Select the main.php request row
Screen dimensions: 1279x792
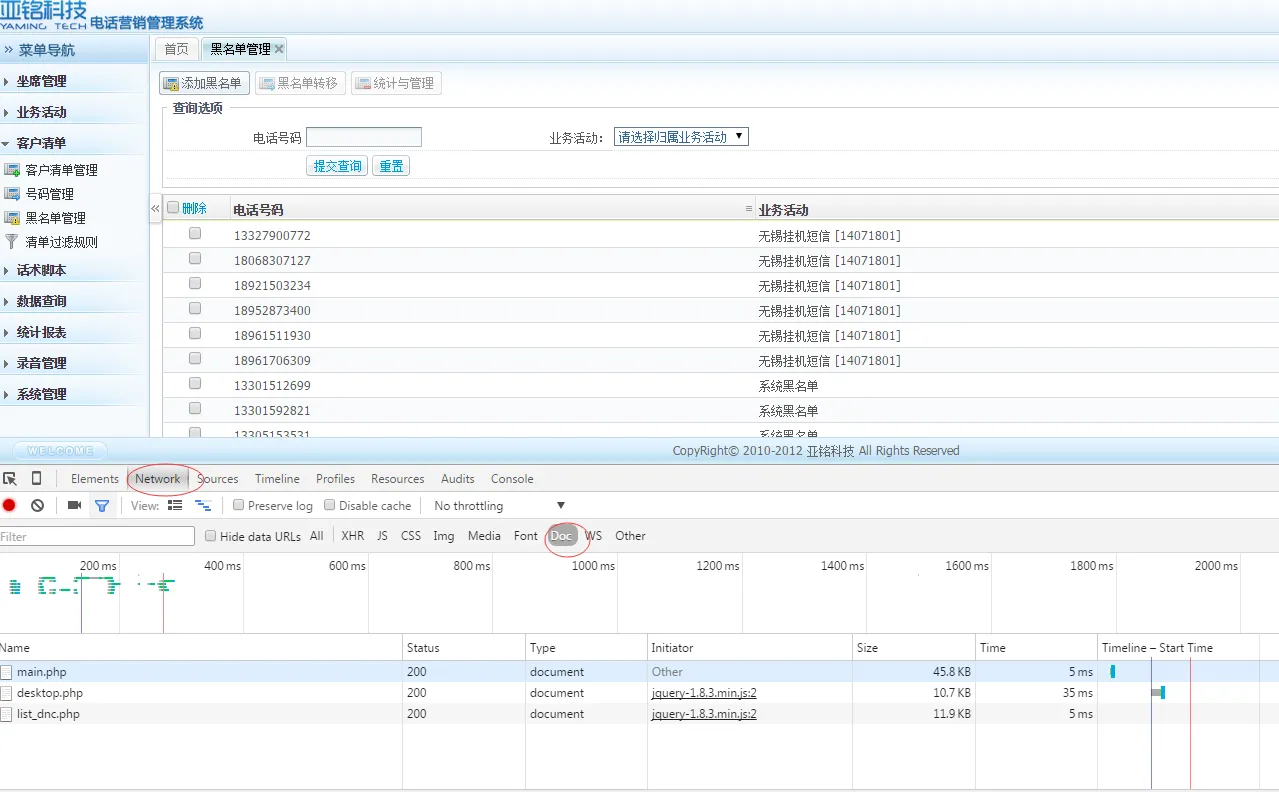point(639,672)
